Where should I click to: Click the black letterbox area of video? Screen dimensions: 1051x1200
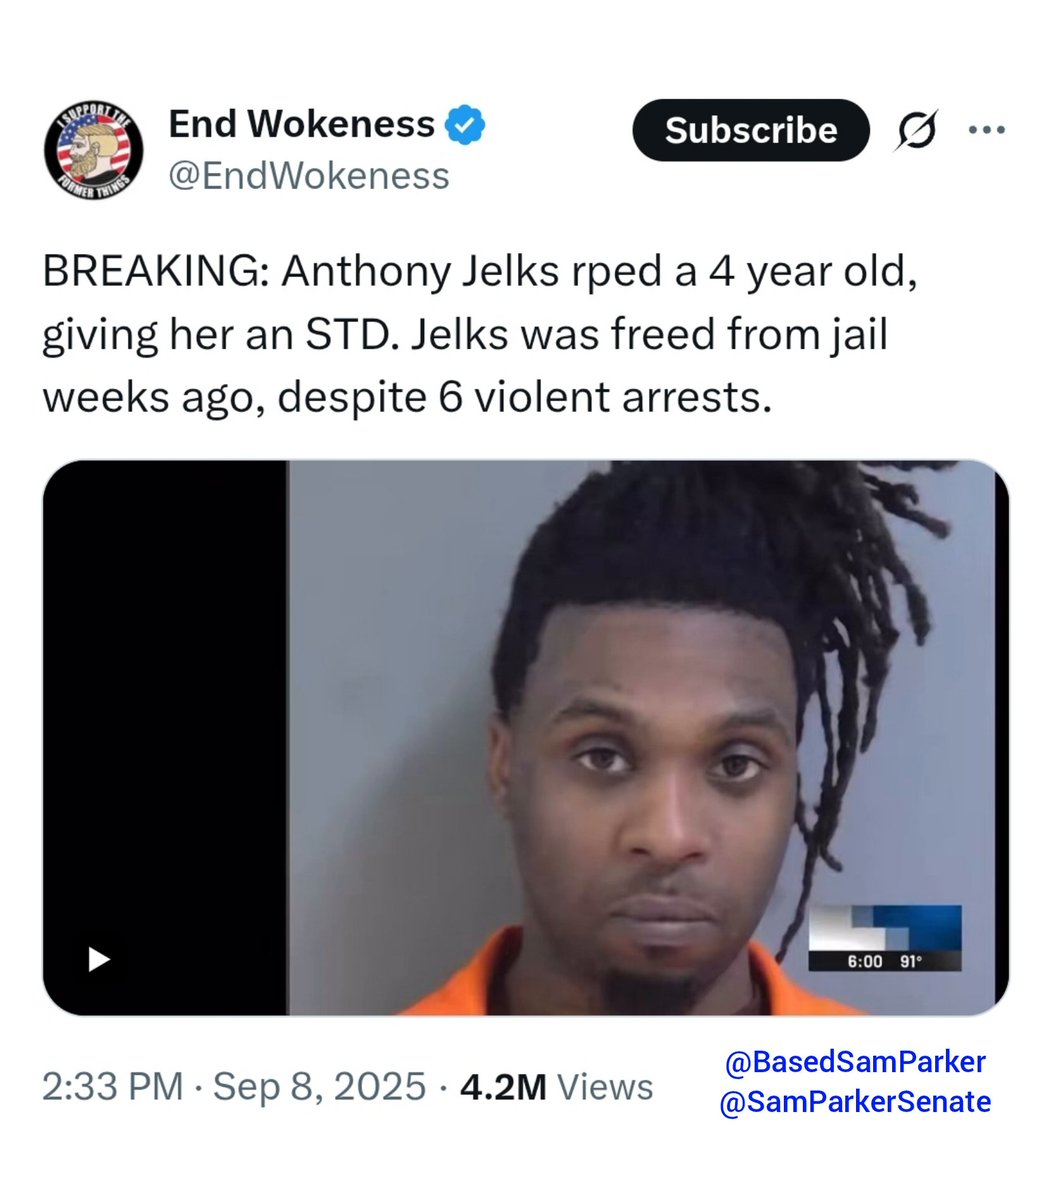pos(166,738)
